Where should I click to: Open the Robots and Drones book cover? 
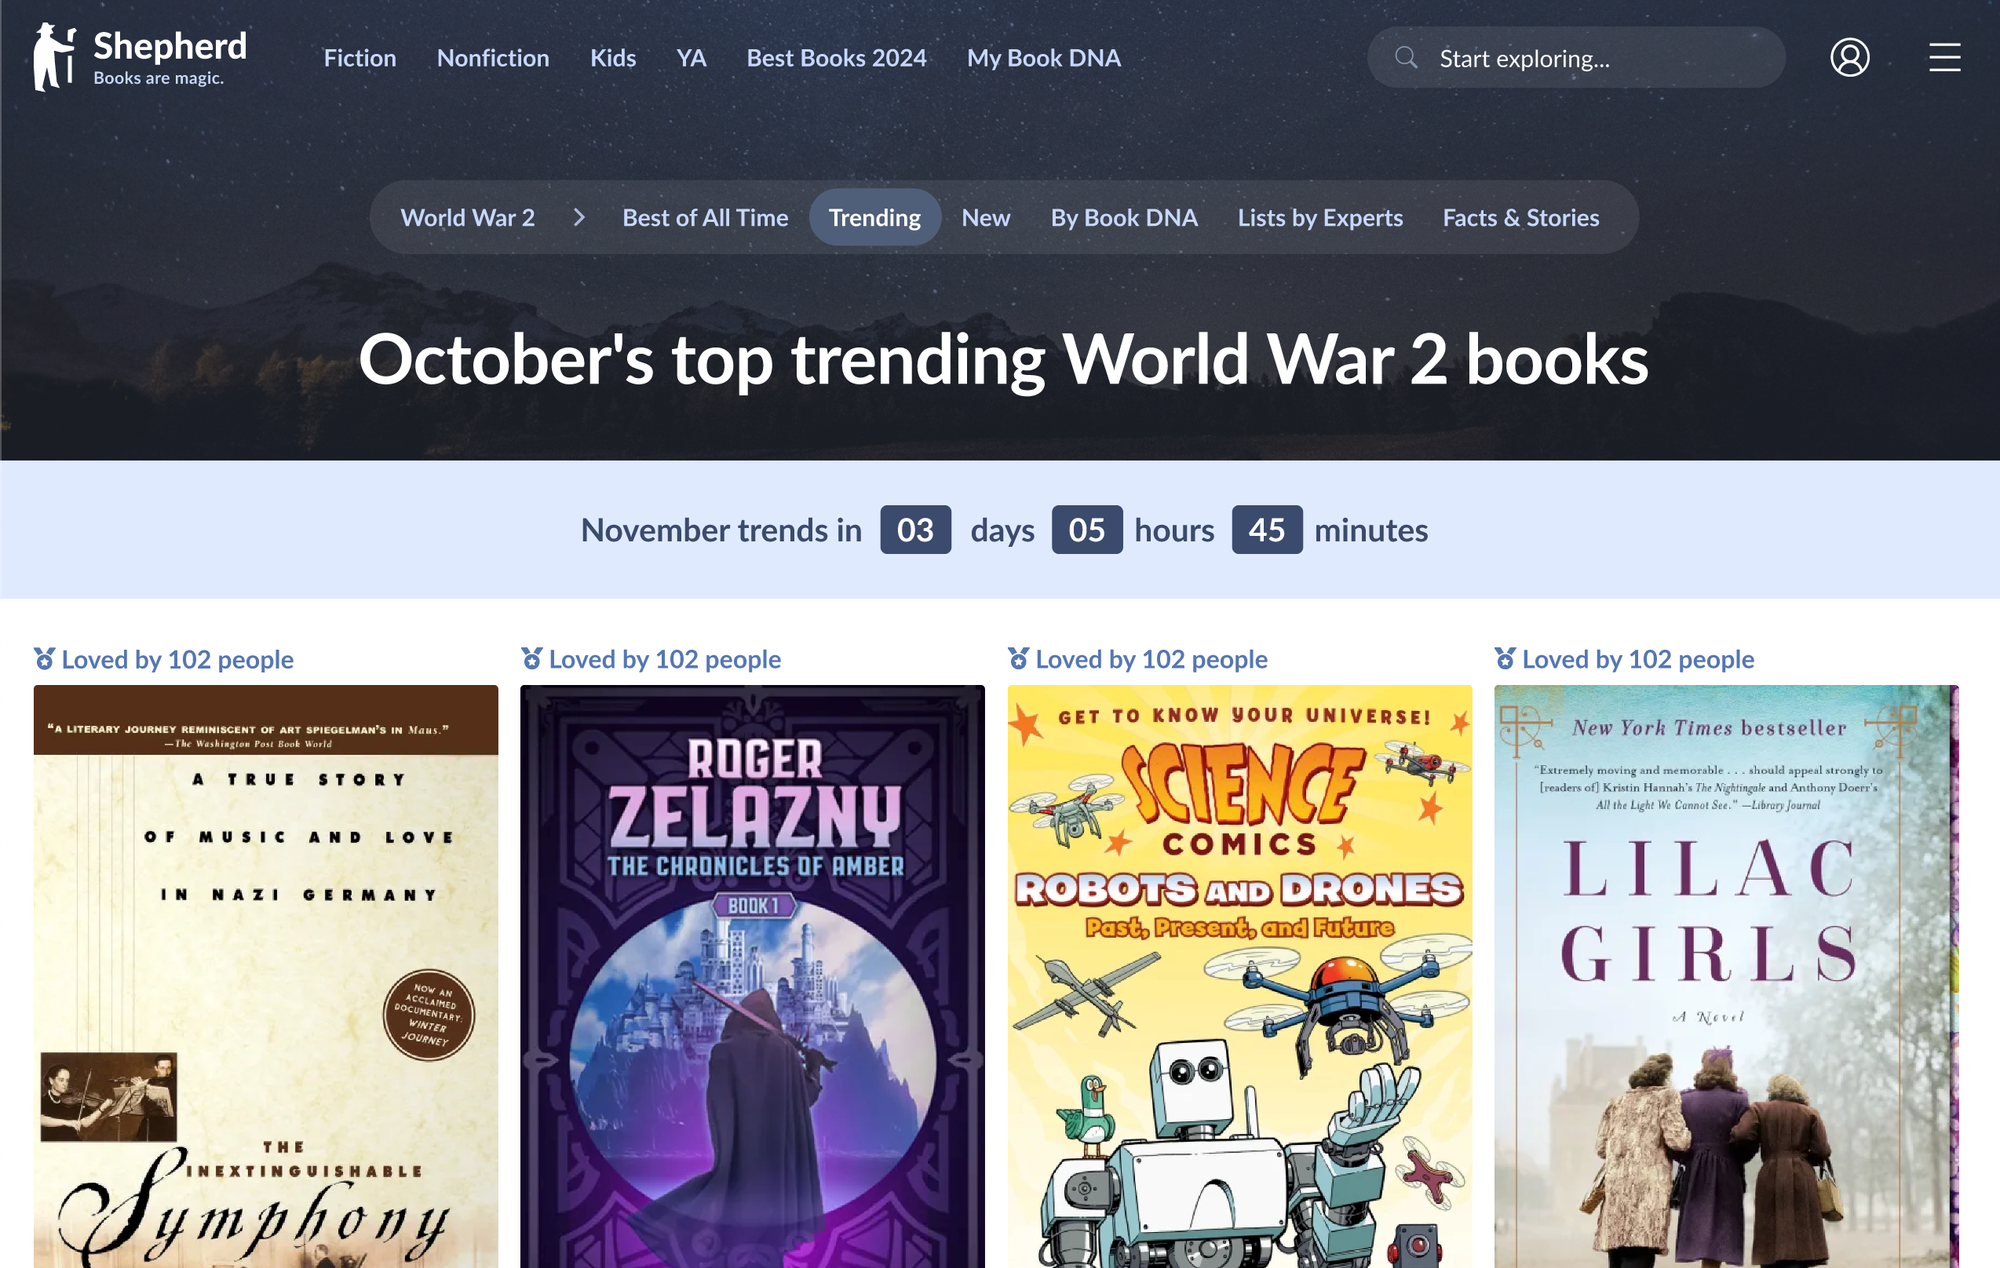pos(1240,976)
